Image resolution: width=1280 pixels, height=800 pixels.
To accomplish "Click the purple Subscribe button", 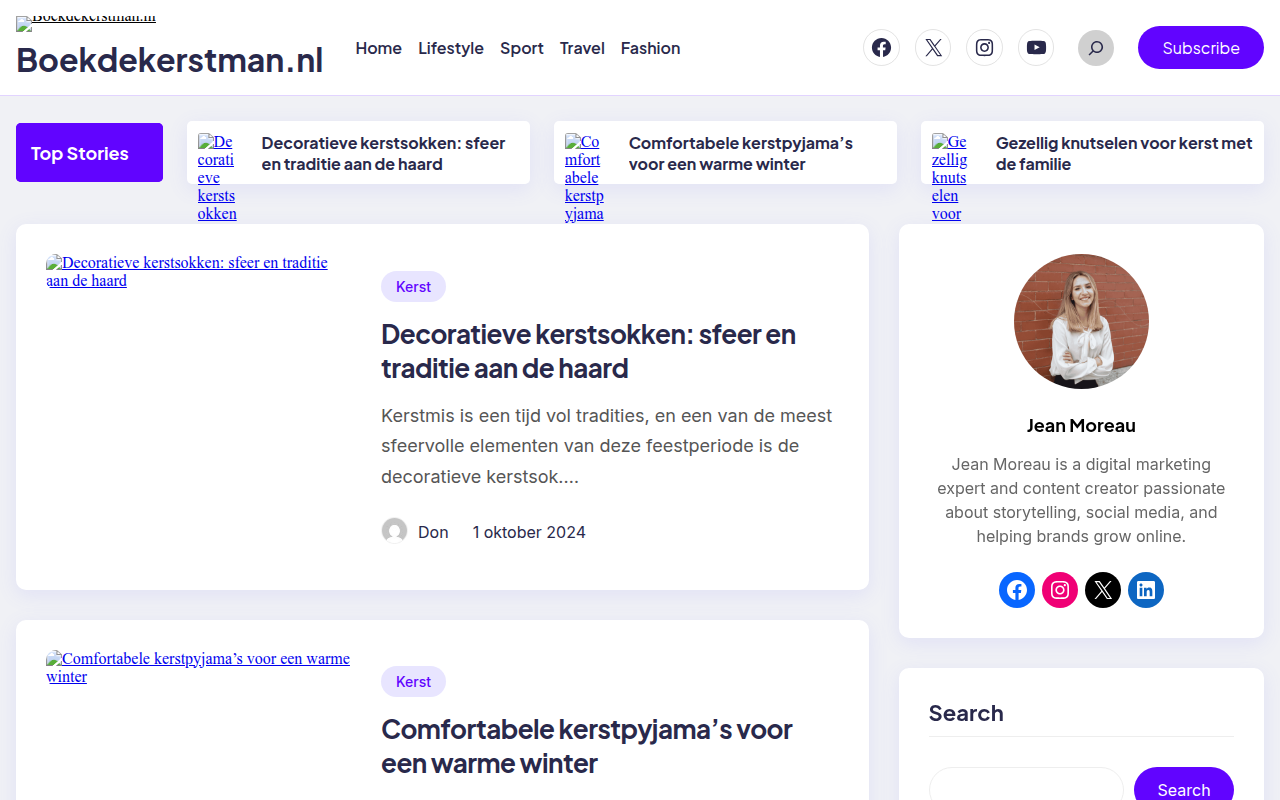I will pyautogui.click(x=1201, y=48).
